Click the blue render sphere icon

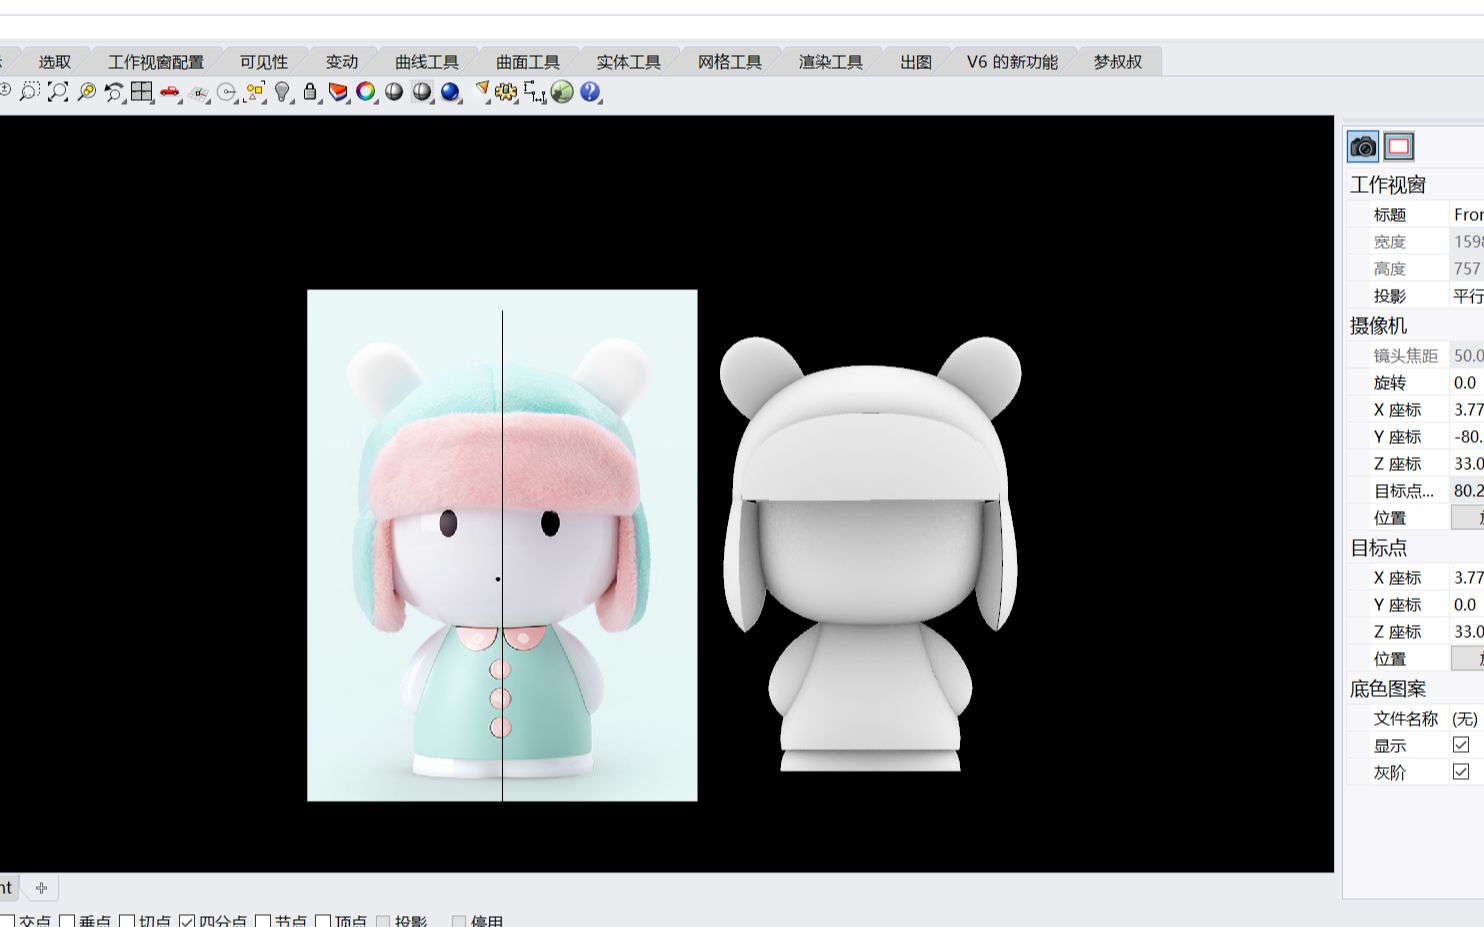click(450, 92)
